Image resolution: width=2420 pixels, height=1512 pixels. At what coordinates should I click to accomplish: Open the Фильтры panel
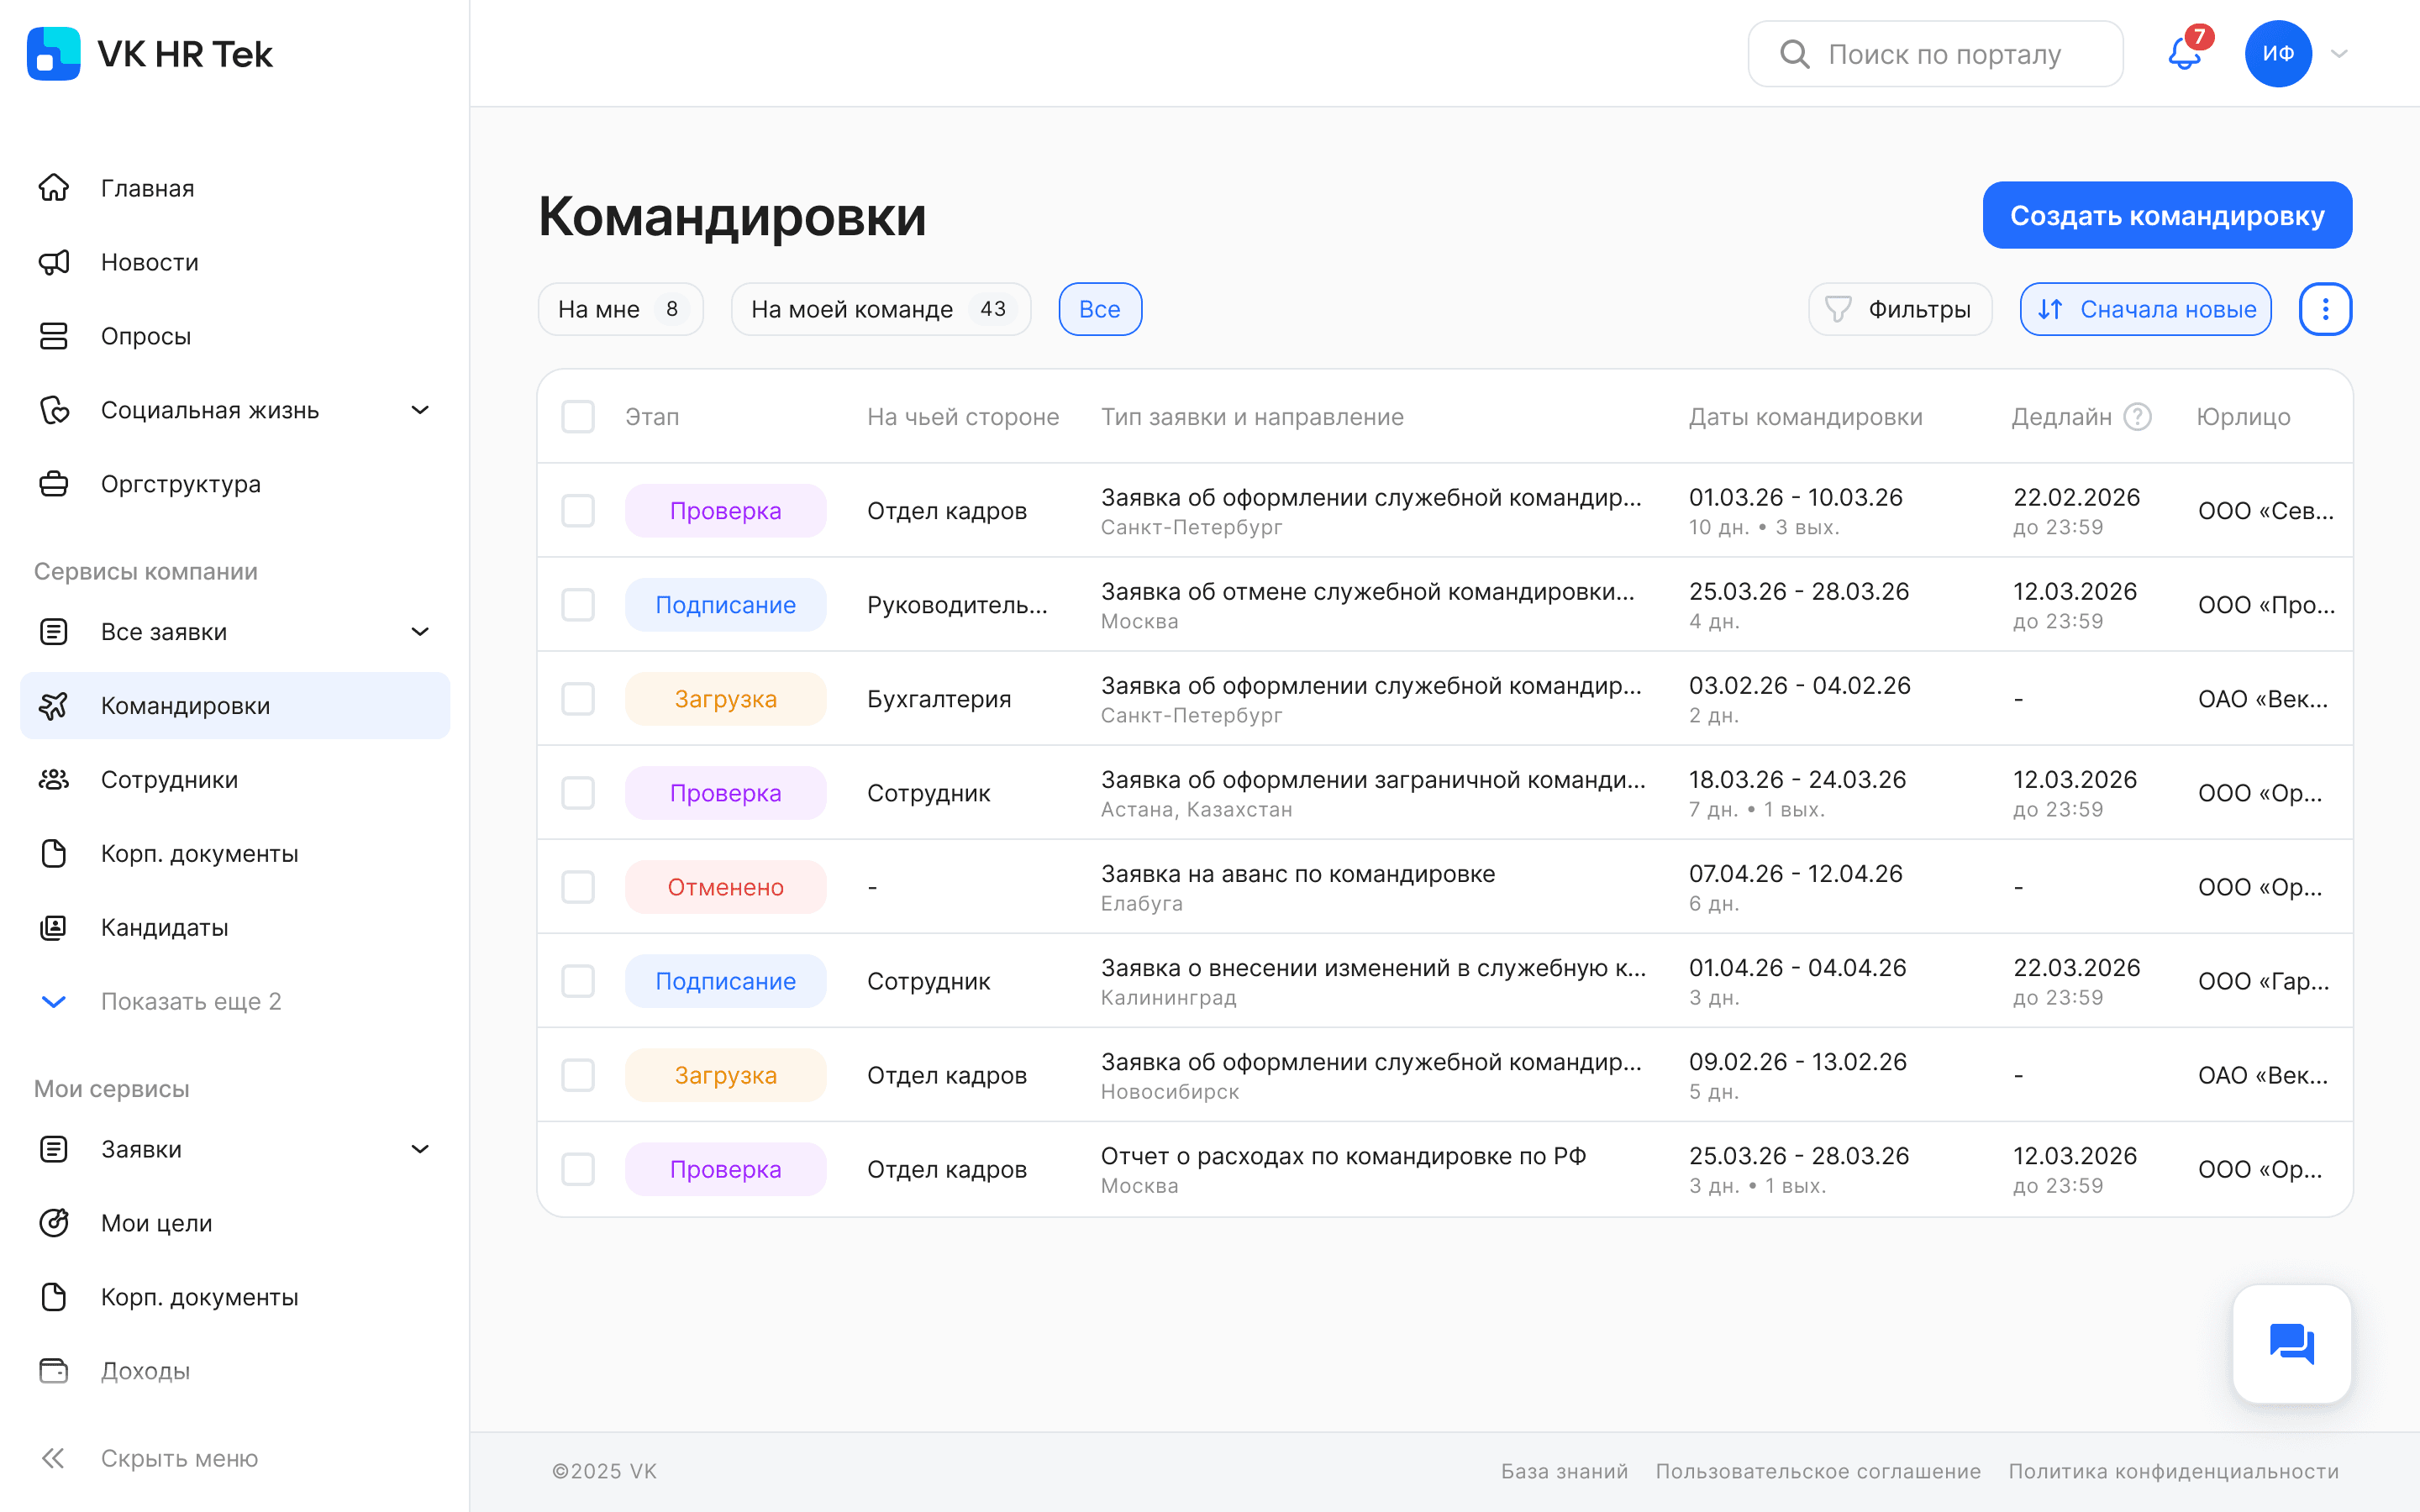pos(1900,309)
